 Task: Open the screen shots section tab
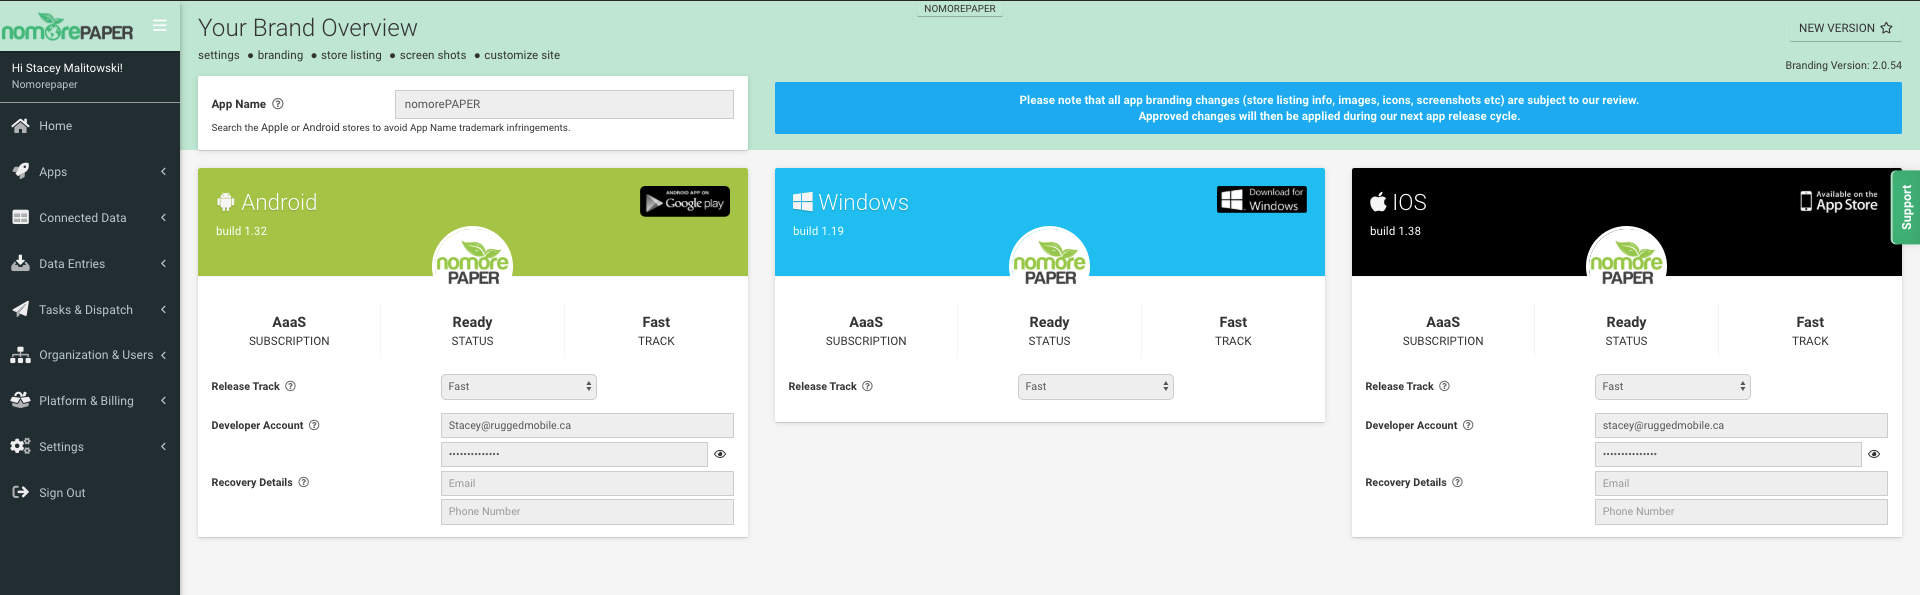click(433, 55)
